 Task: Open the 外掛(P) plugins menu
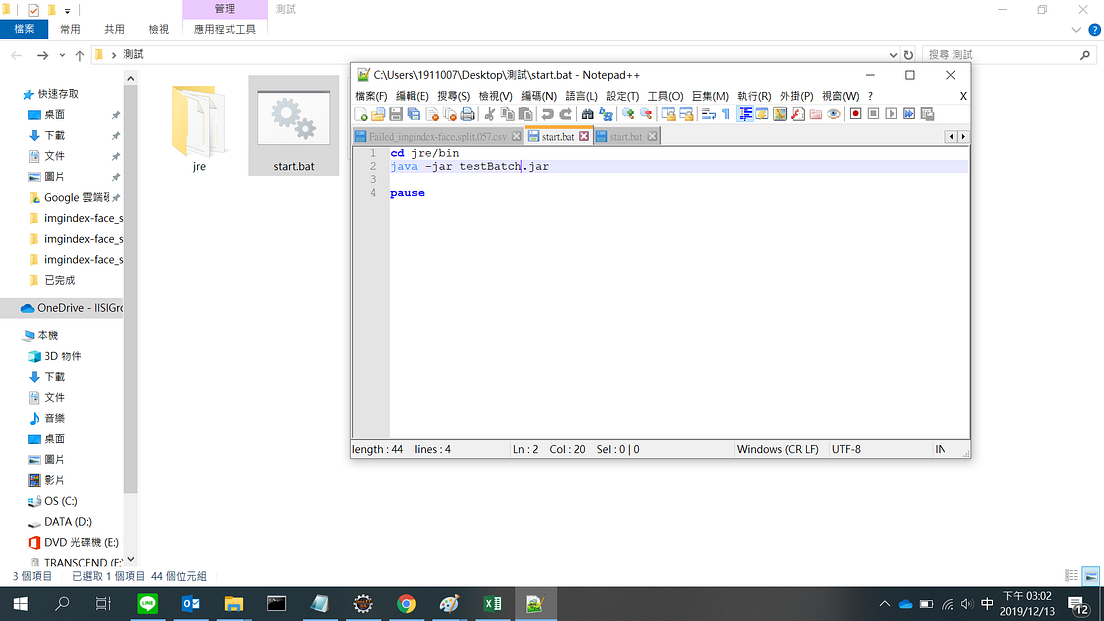pos(796,96)
